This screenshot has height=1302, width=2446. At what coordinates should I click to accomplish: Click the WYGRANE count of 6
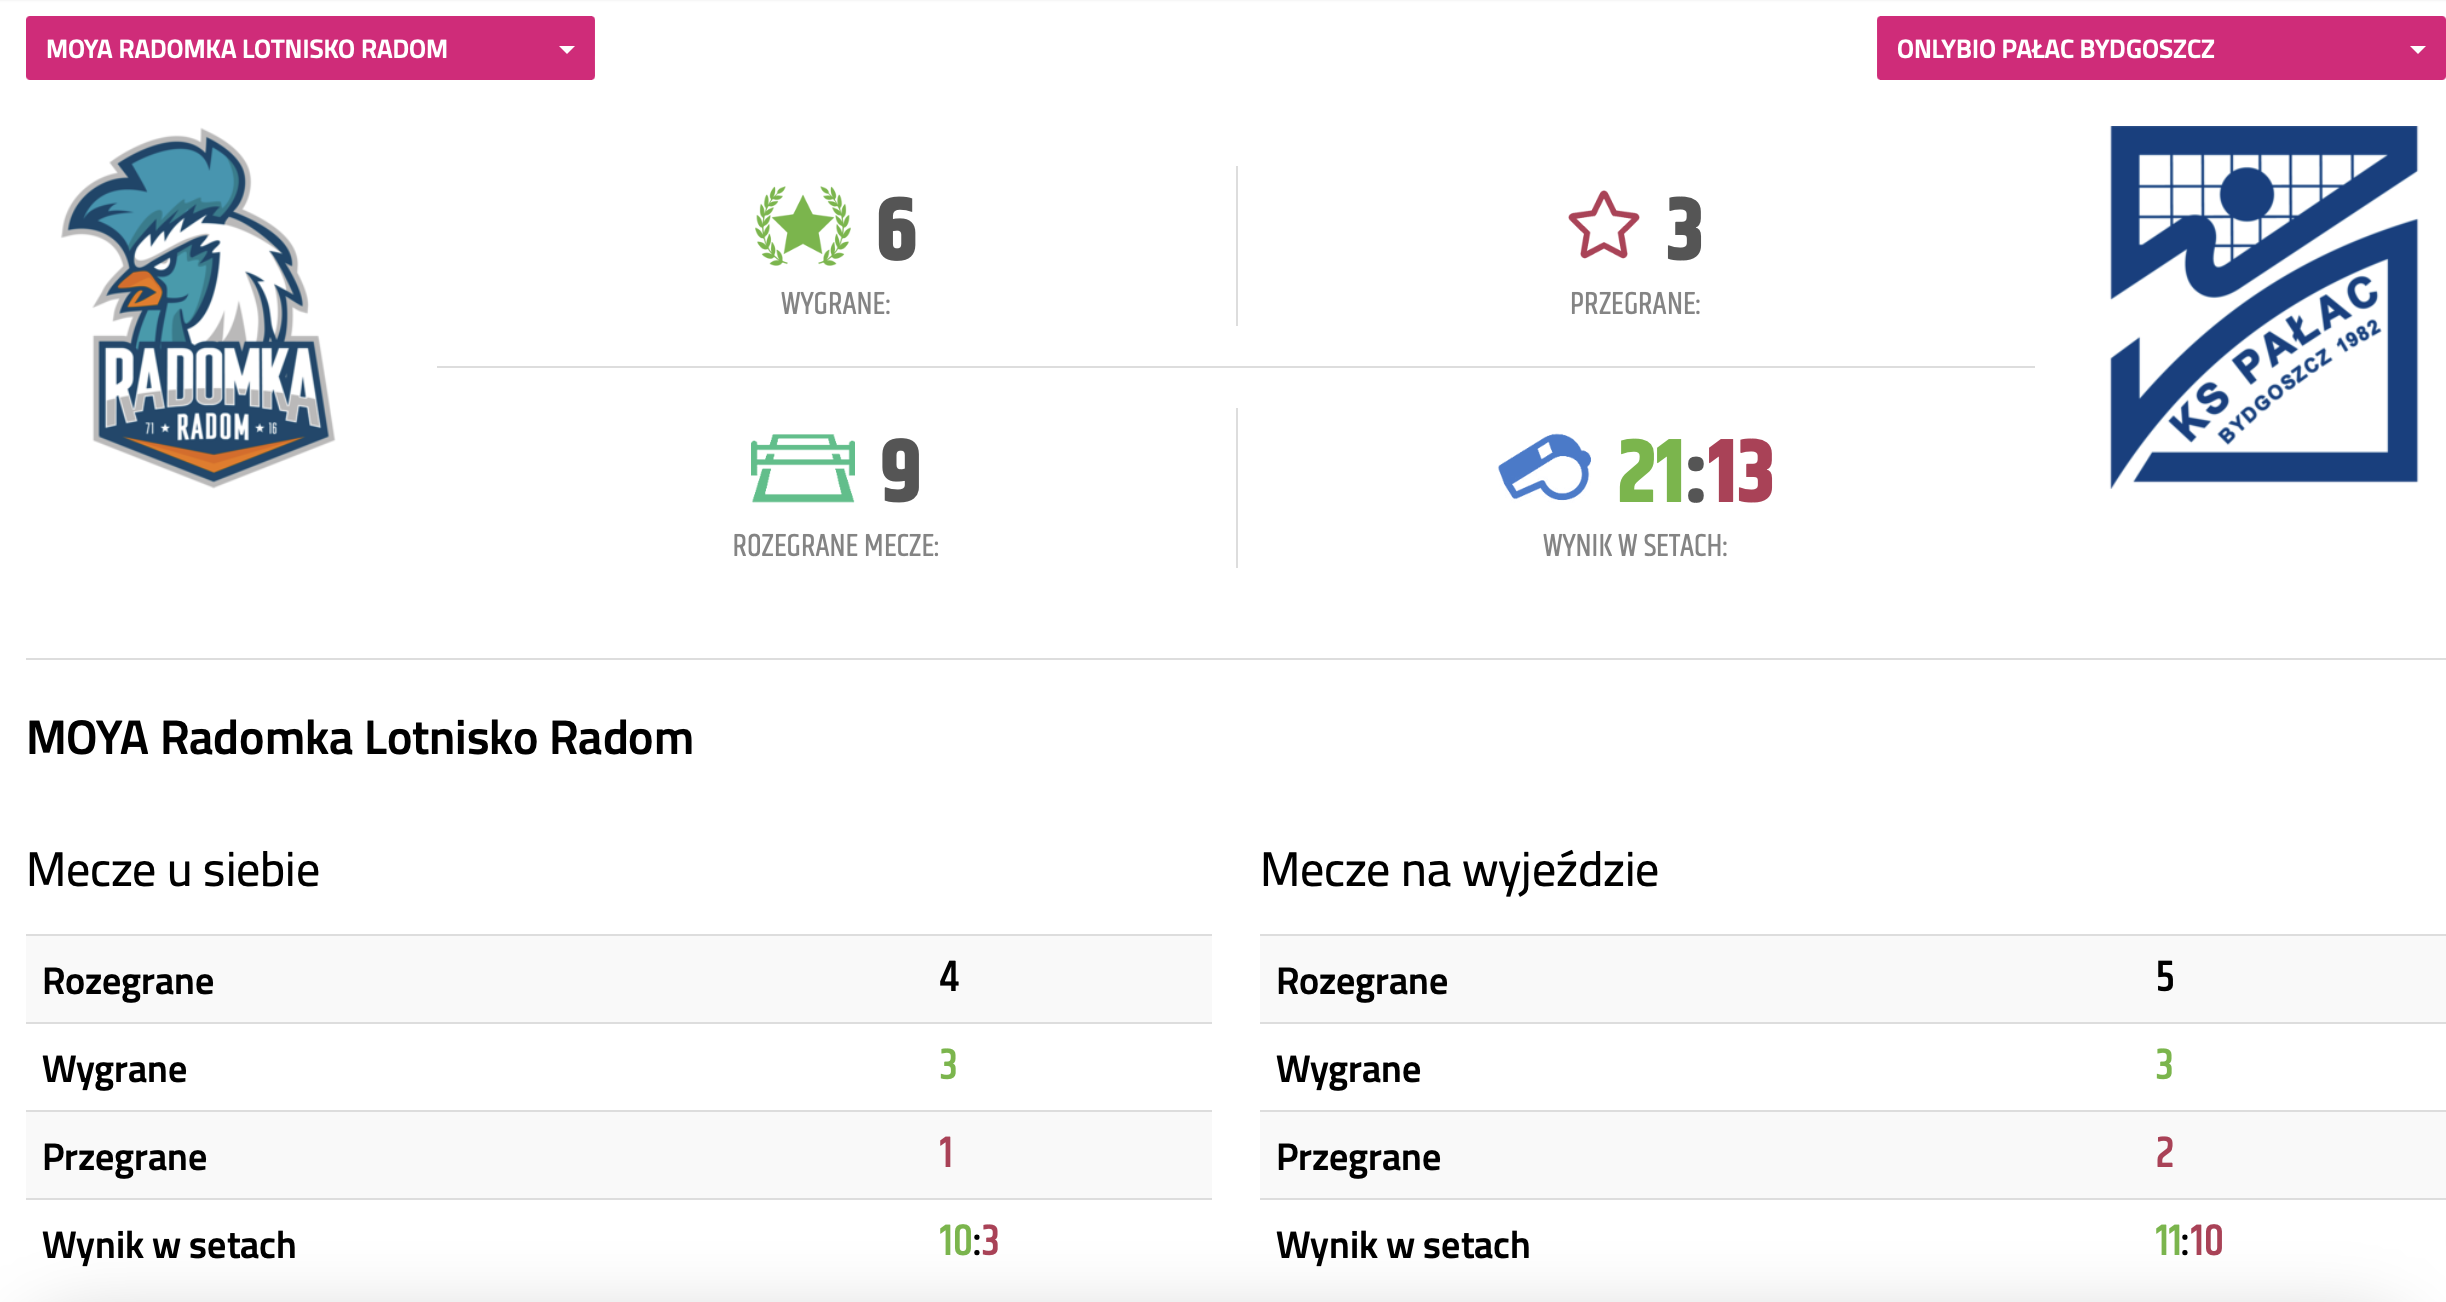[x=896, y=229]
